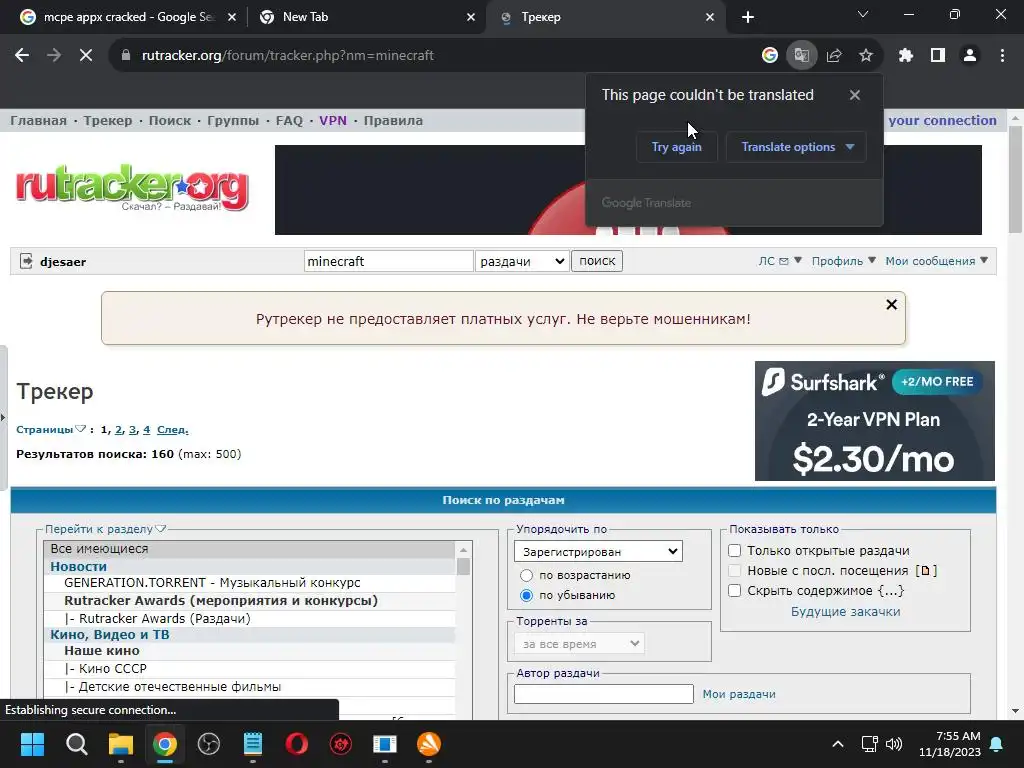Open the Chrome three-dot menu
This screenshot has width=1024, height=768.
tap(1002, 56)
